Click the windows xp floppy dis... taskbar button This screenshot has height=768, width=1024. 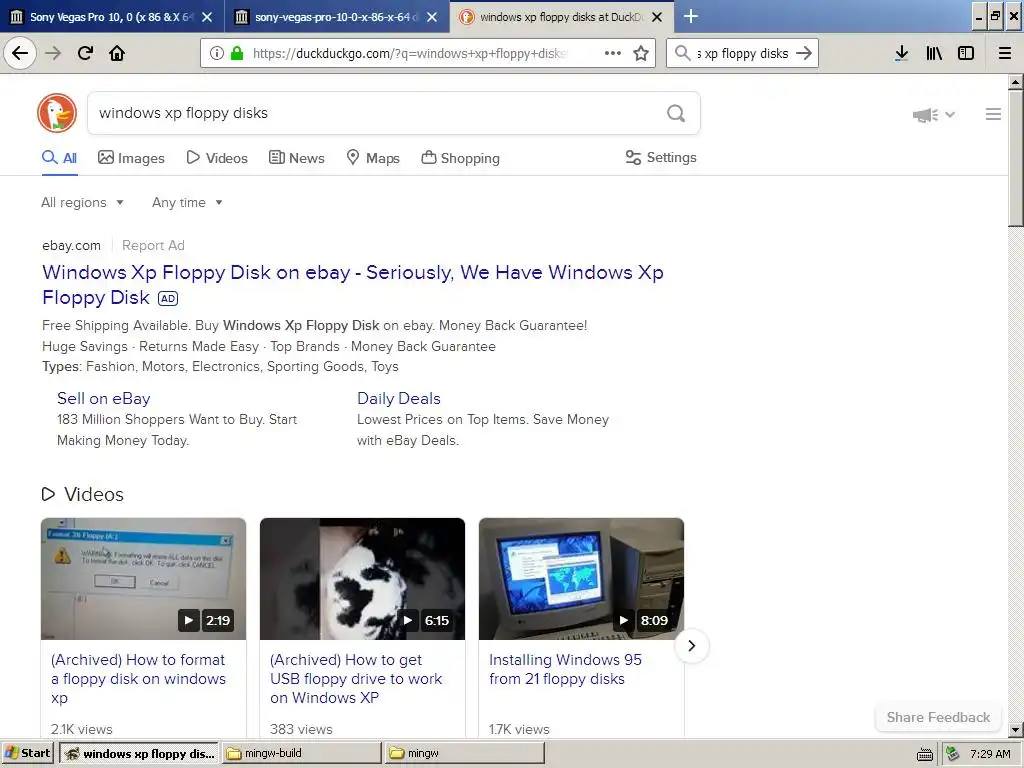(139, 753)
